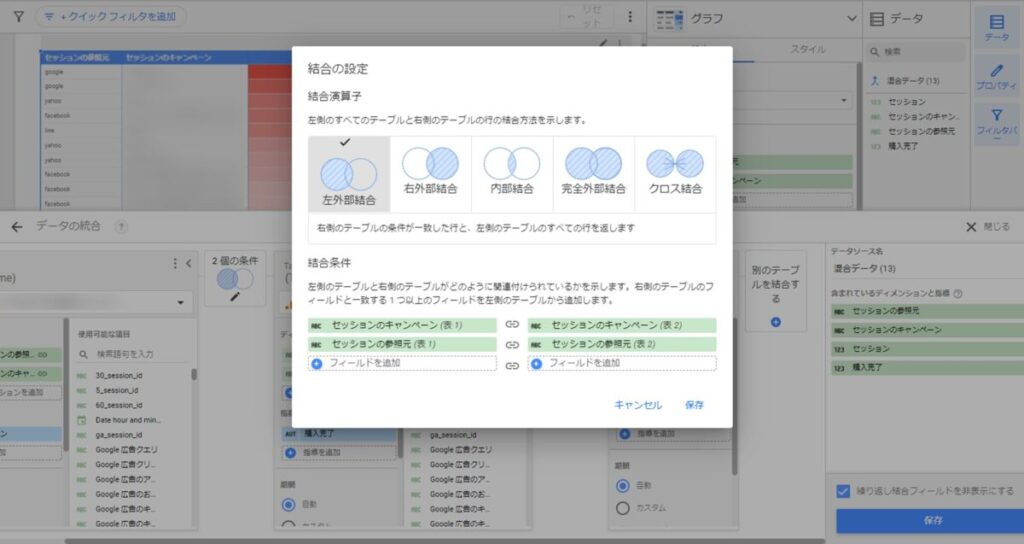Open the データ side panel tab
This screenshot has height=544, width=1024.
coord(997,27)
